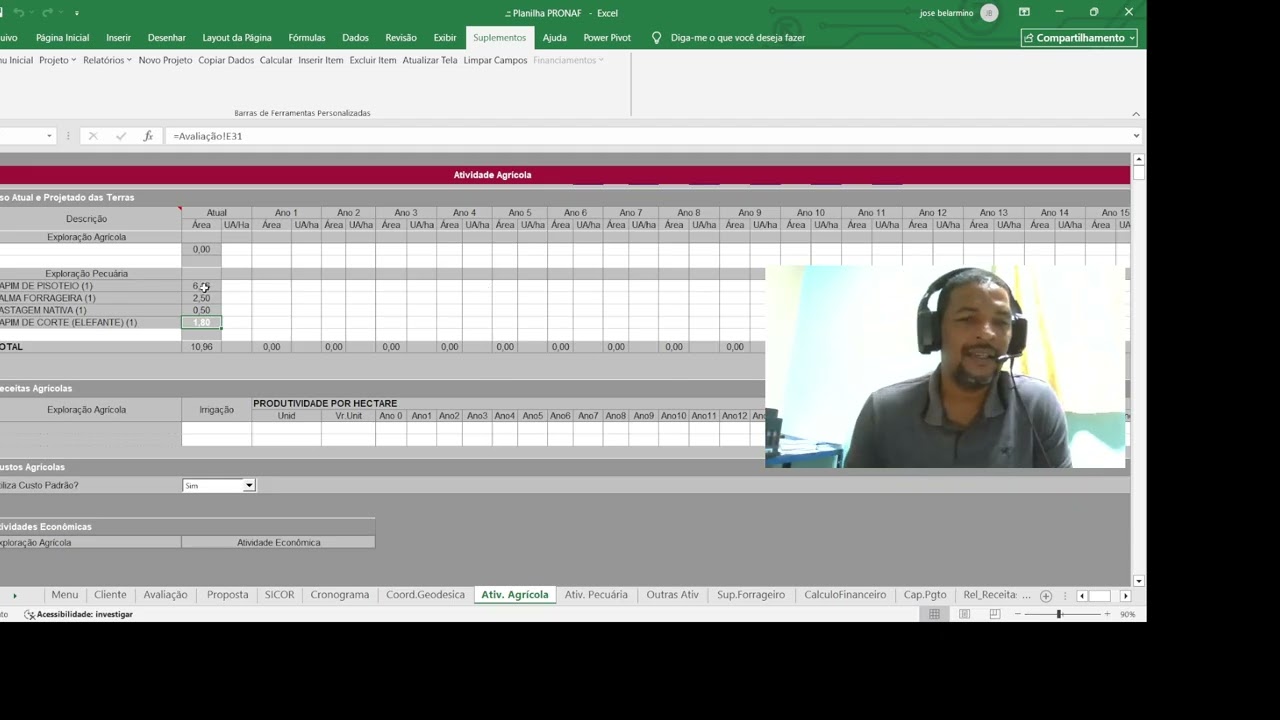Open Ribbon Display Options icon
This screenshot has height=720, width=1280.
pos(1024,12)
